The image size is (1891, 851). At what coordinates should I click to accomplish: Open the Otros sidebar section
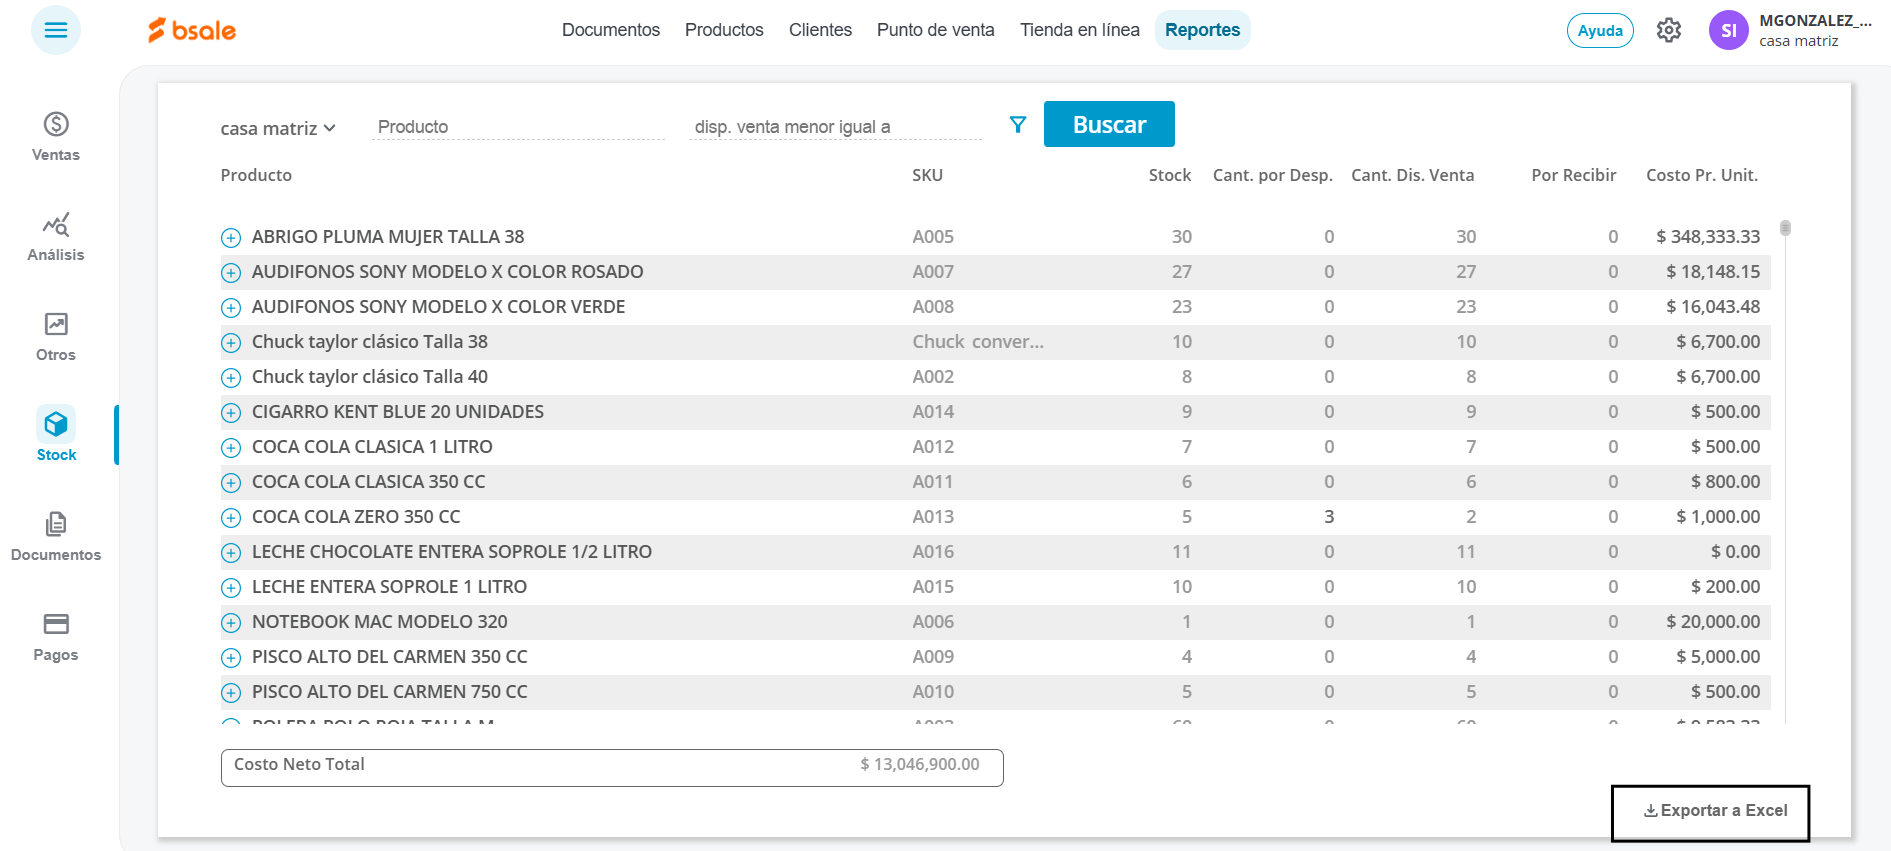click(x=56, y=336)
